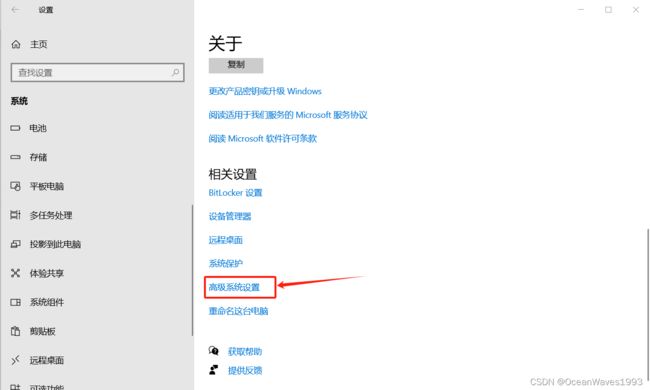Screen dimensions: 650x390
Task: Open 更改产品密钥或升级 Windows link
Action: (265, 91)
